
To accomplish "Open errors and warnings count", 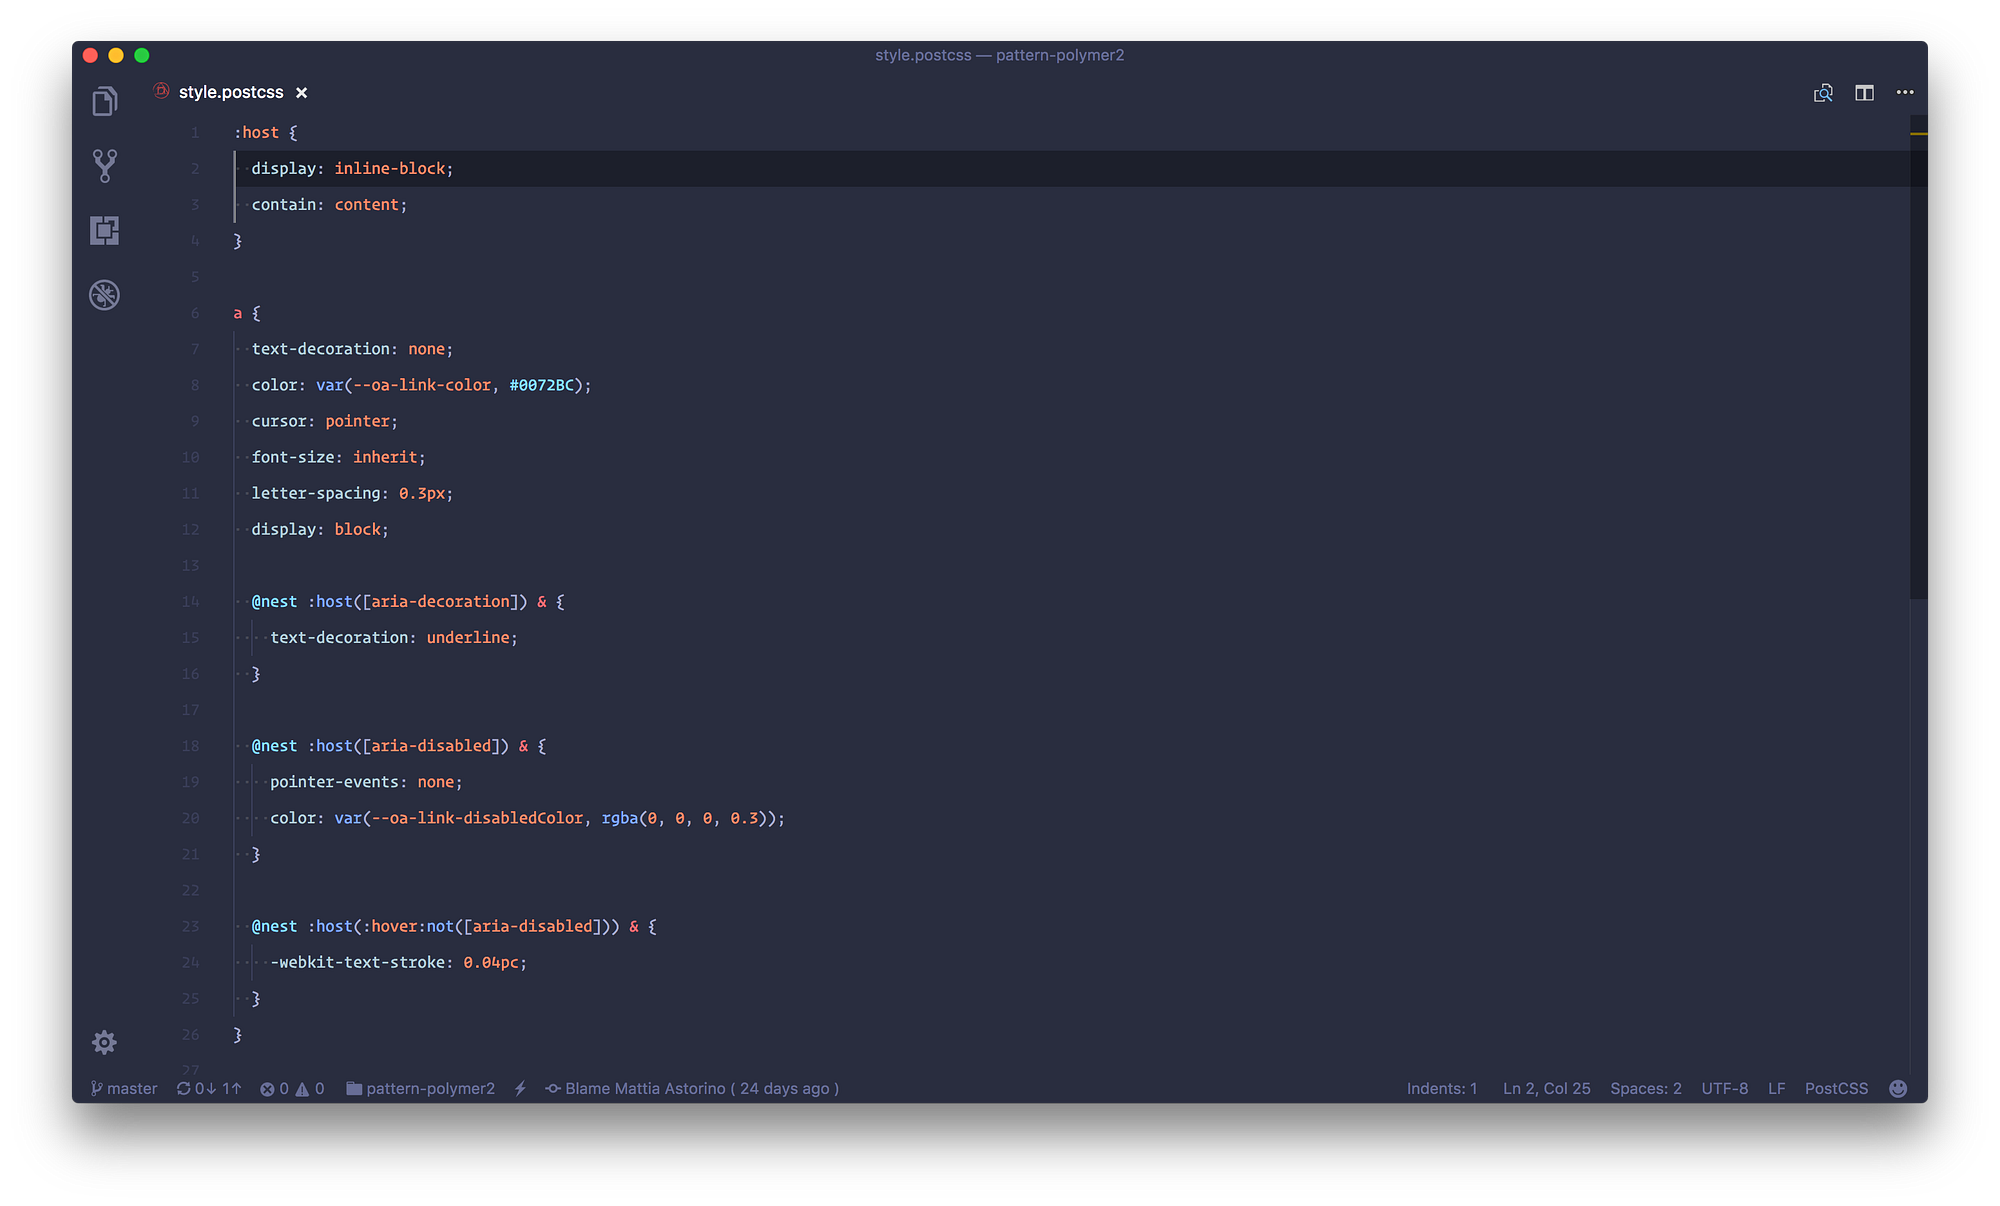I will pos(292,1089).
